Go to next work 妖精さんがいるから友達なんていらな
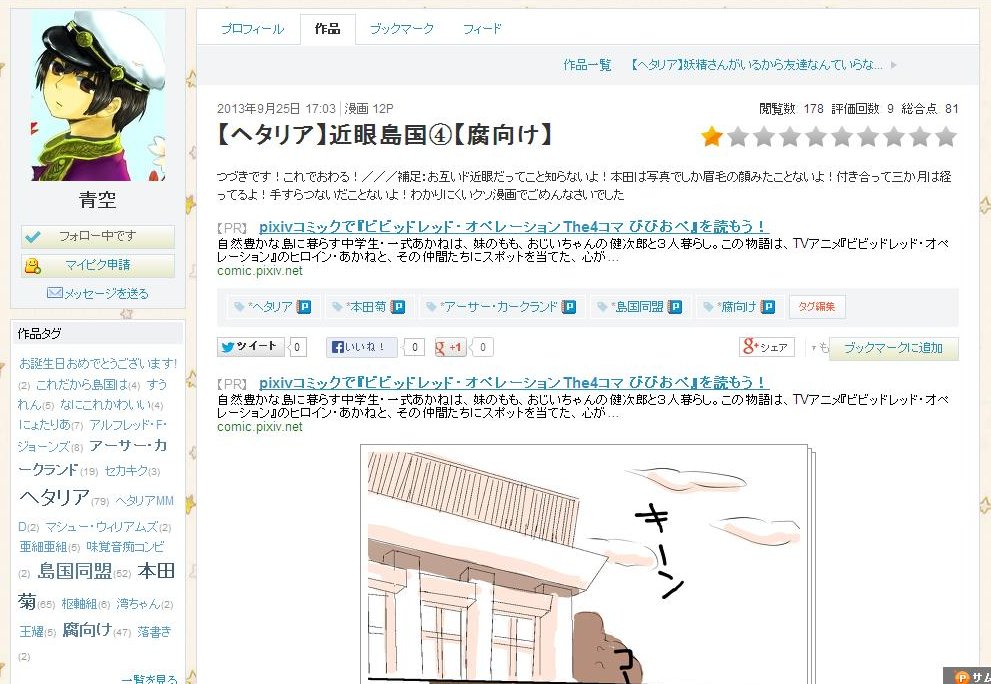Image resolution: width=991 pixels, height=684 pixels. (x=756, y=65)
